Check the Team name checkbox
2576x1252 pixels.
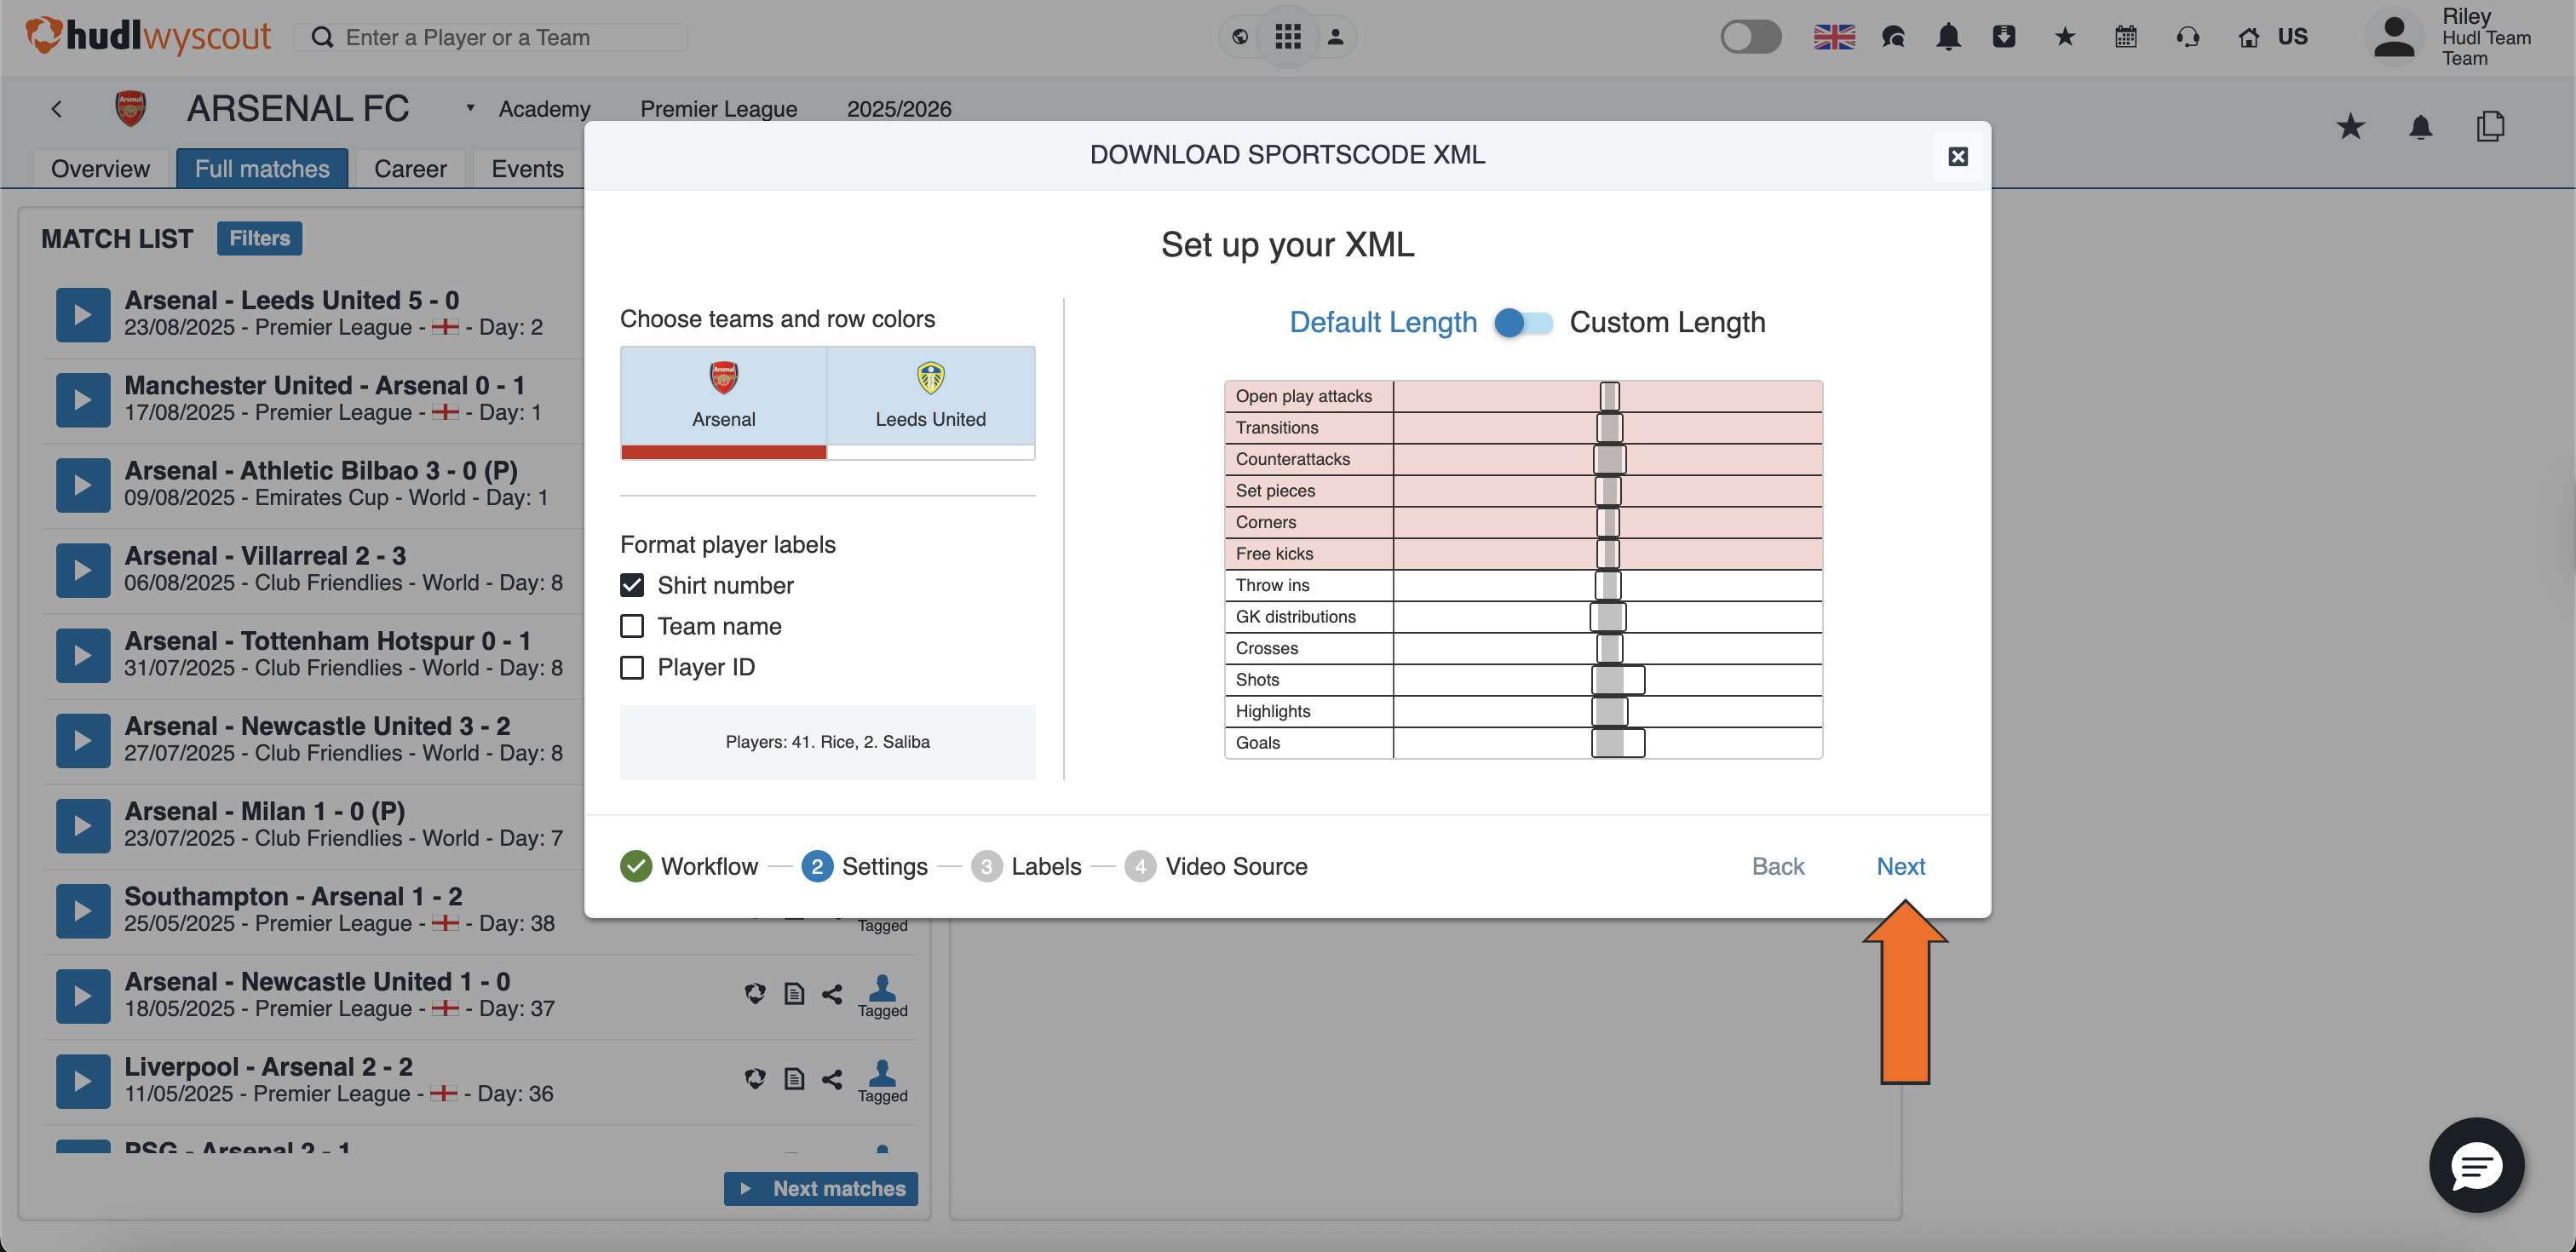pyautogui.click(x=631, y=626)
